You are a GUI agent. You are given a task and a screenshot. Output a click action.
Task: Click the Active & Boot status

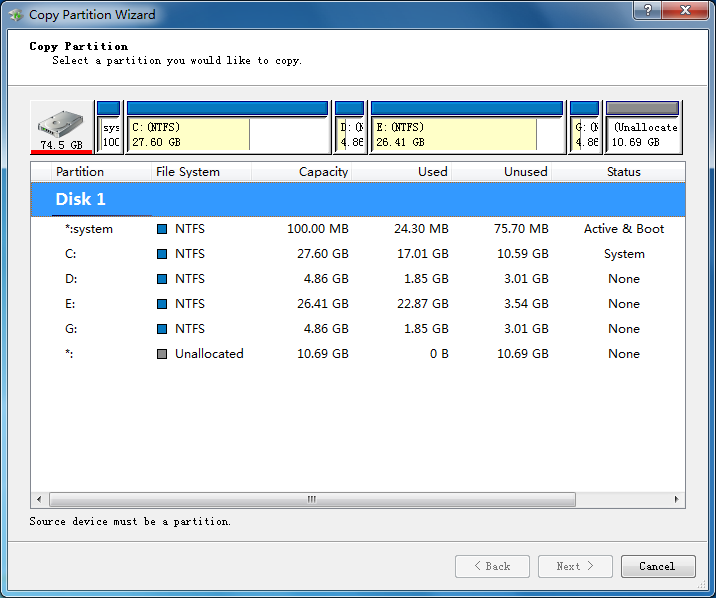624,229
